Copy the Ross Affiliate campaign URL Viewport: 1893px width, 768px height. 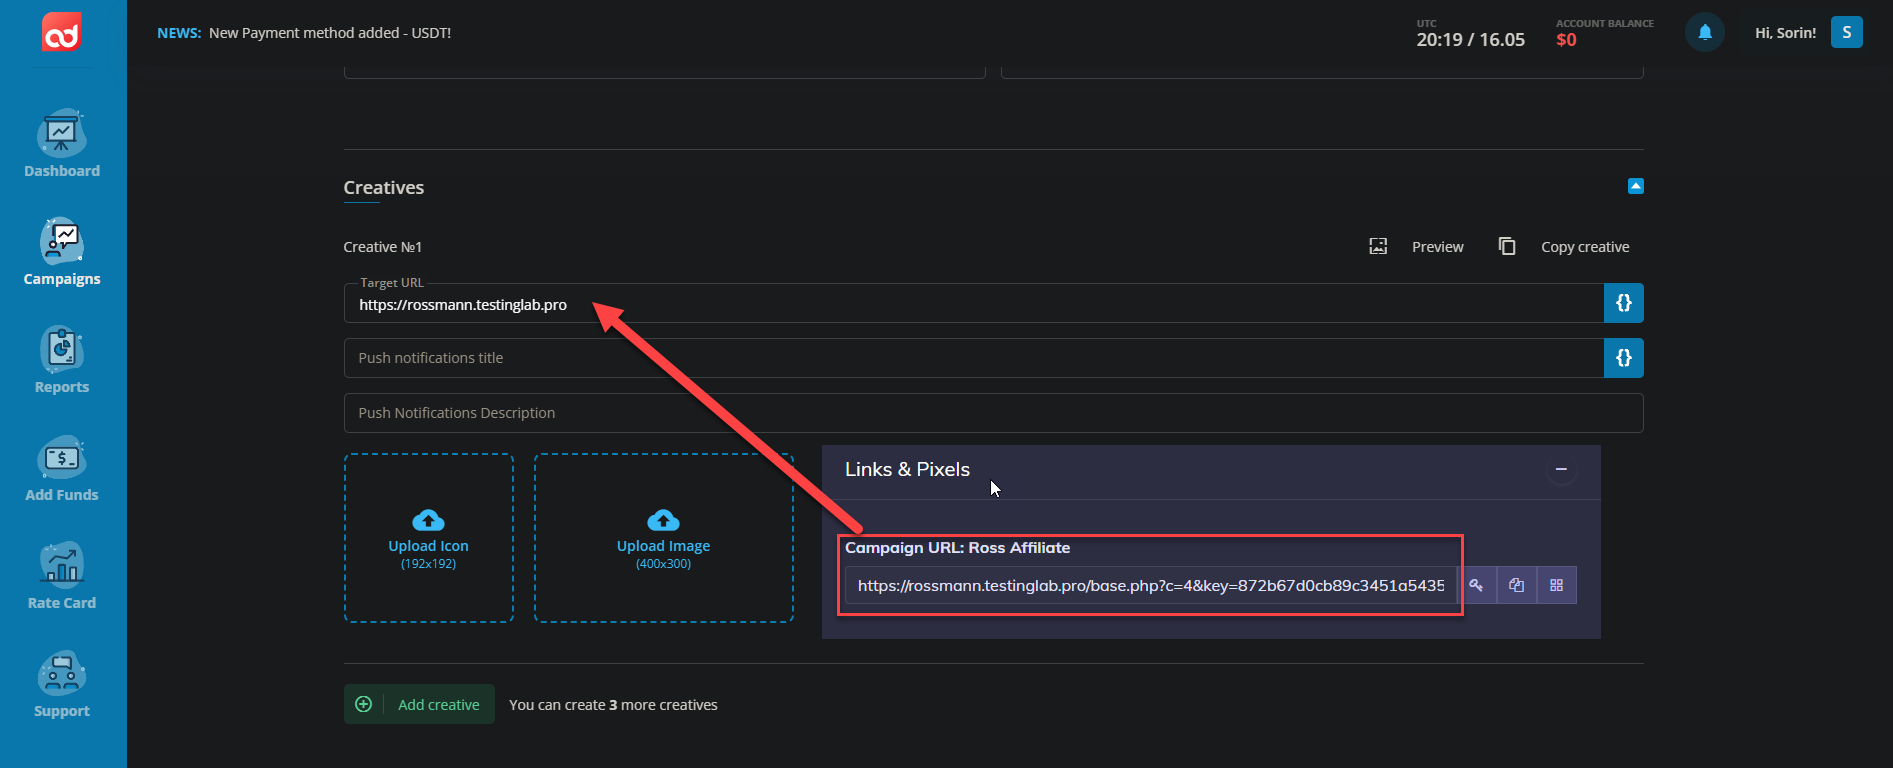(x=1516, y=585)
